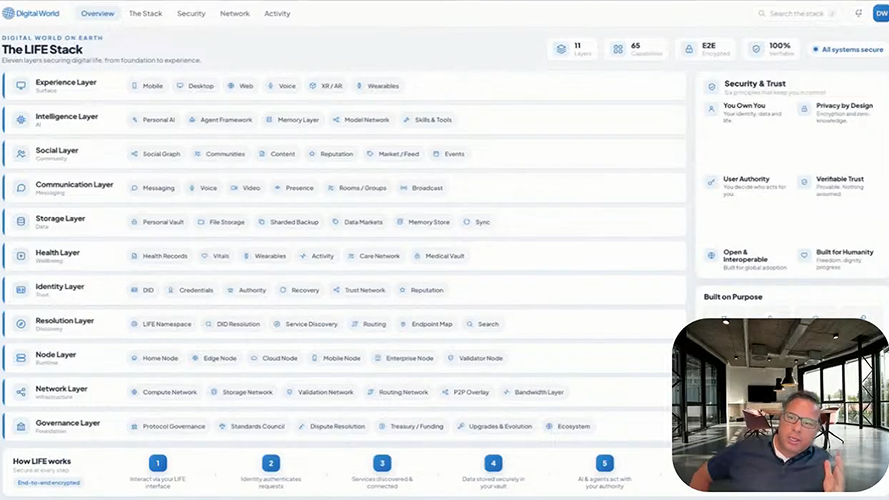Screen dimensions: 889x500
Task: Click the notification icon beside search
Action: tap(858, 13)
